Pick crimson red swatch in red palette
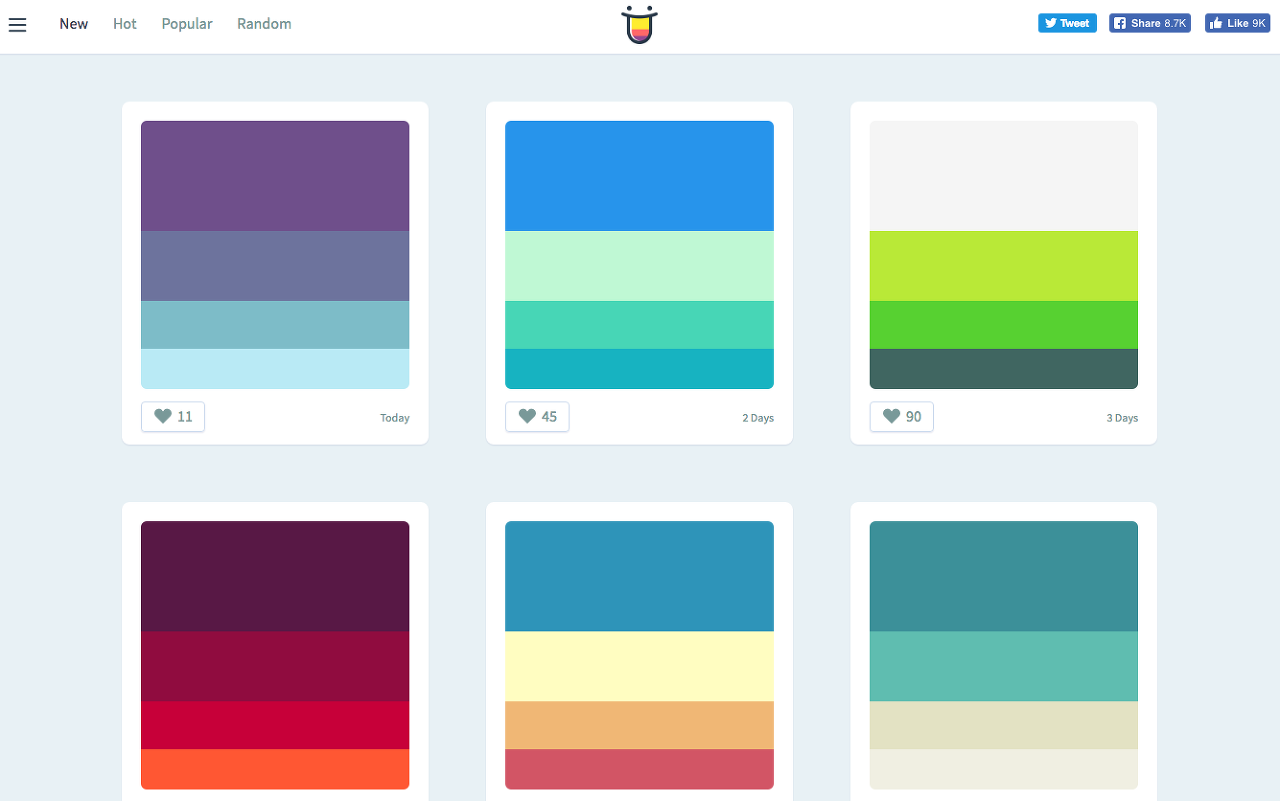 tap(275, 725)
